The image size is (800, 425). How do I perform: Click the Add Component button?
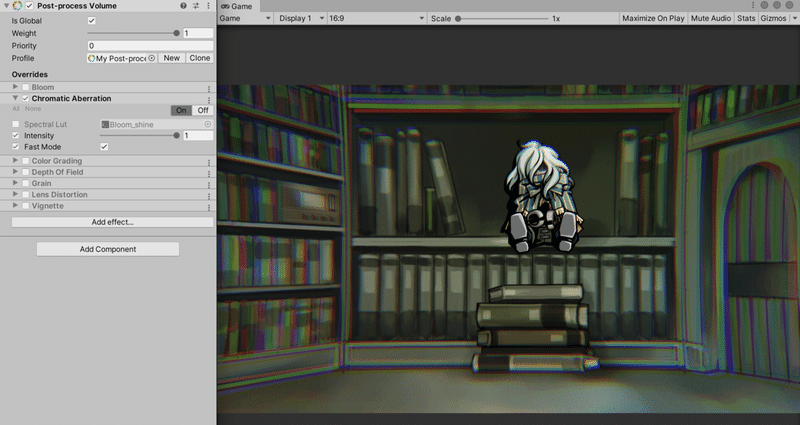(x=108, y=249)
